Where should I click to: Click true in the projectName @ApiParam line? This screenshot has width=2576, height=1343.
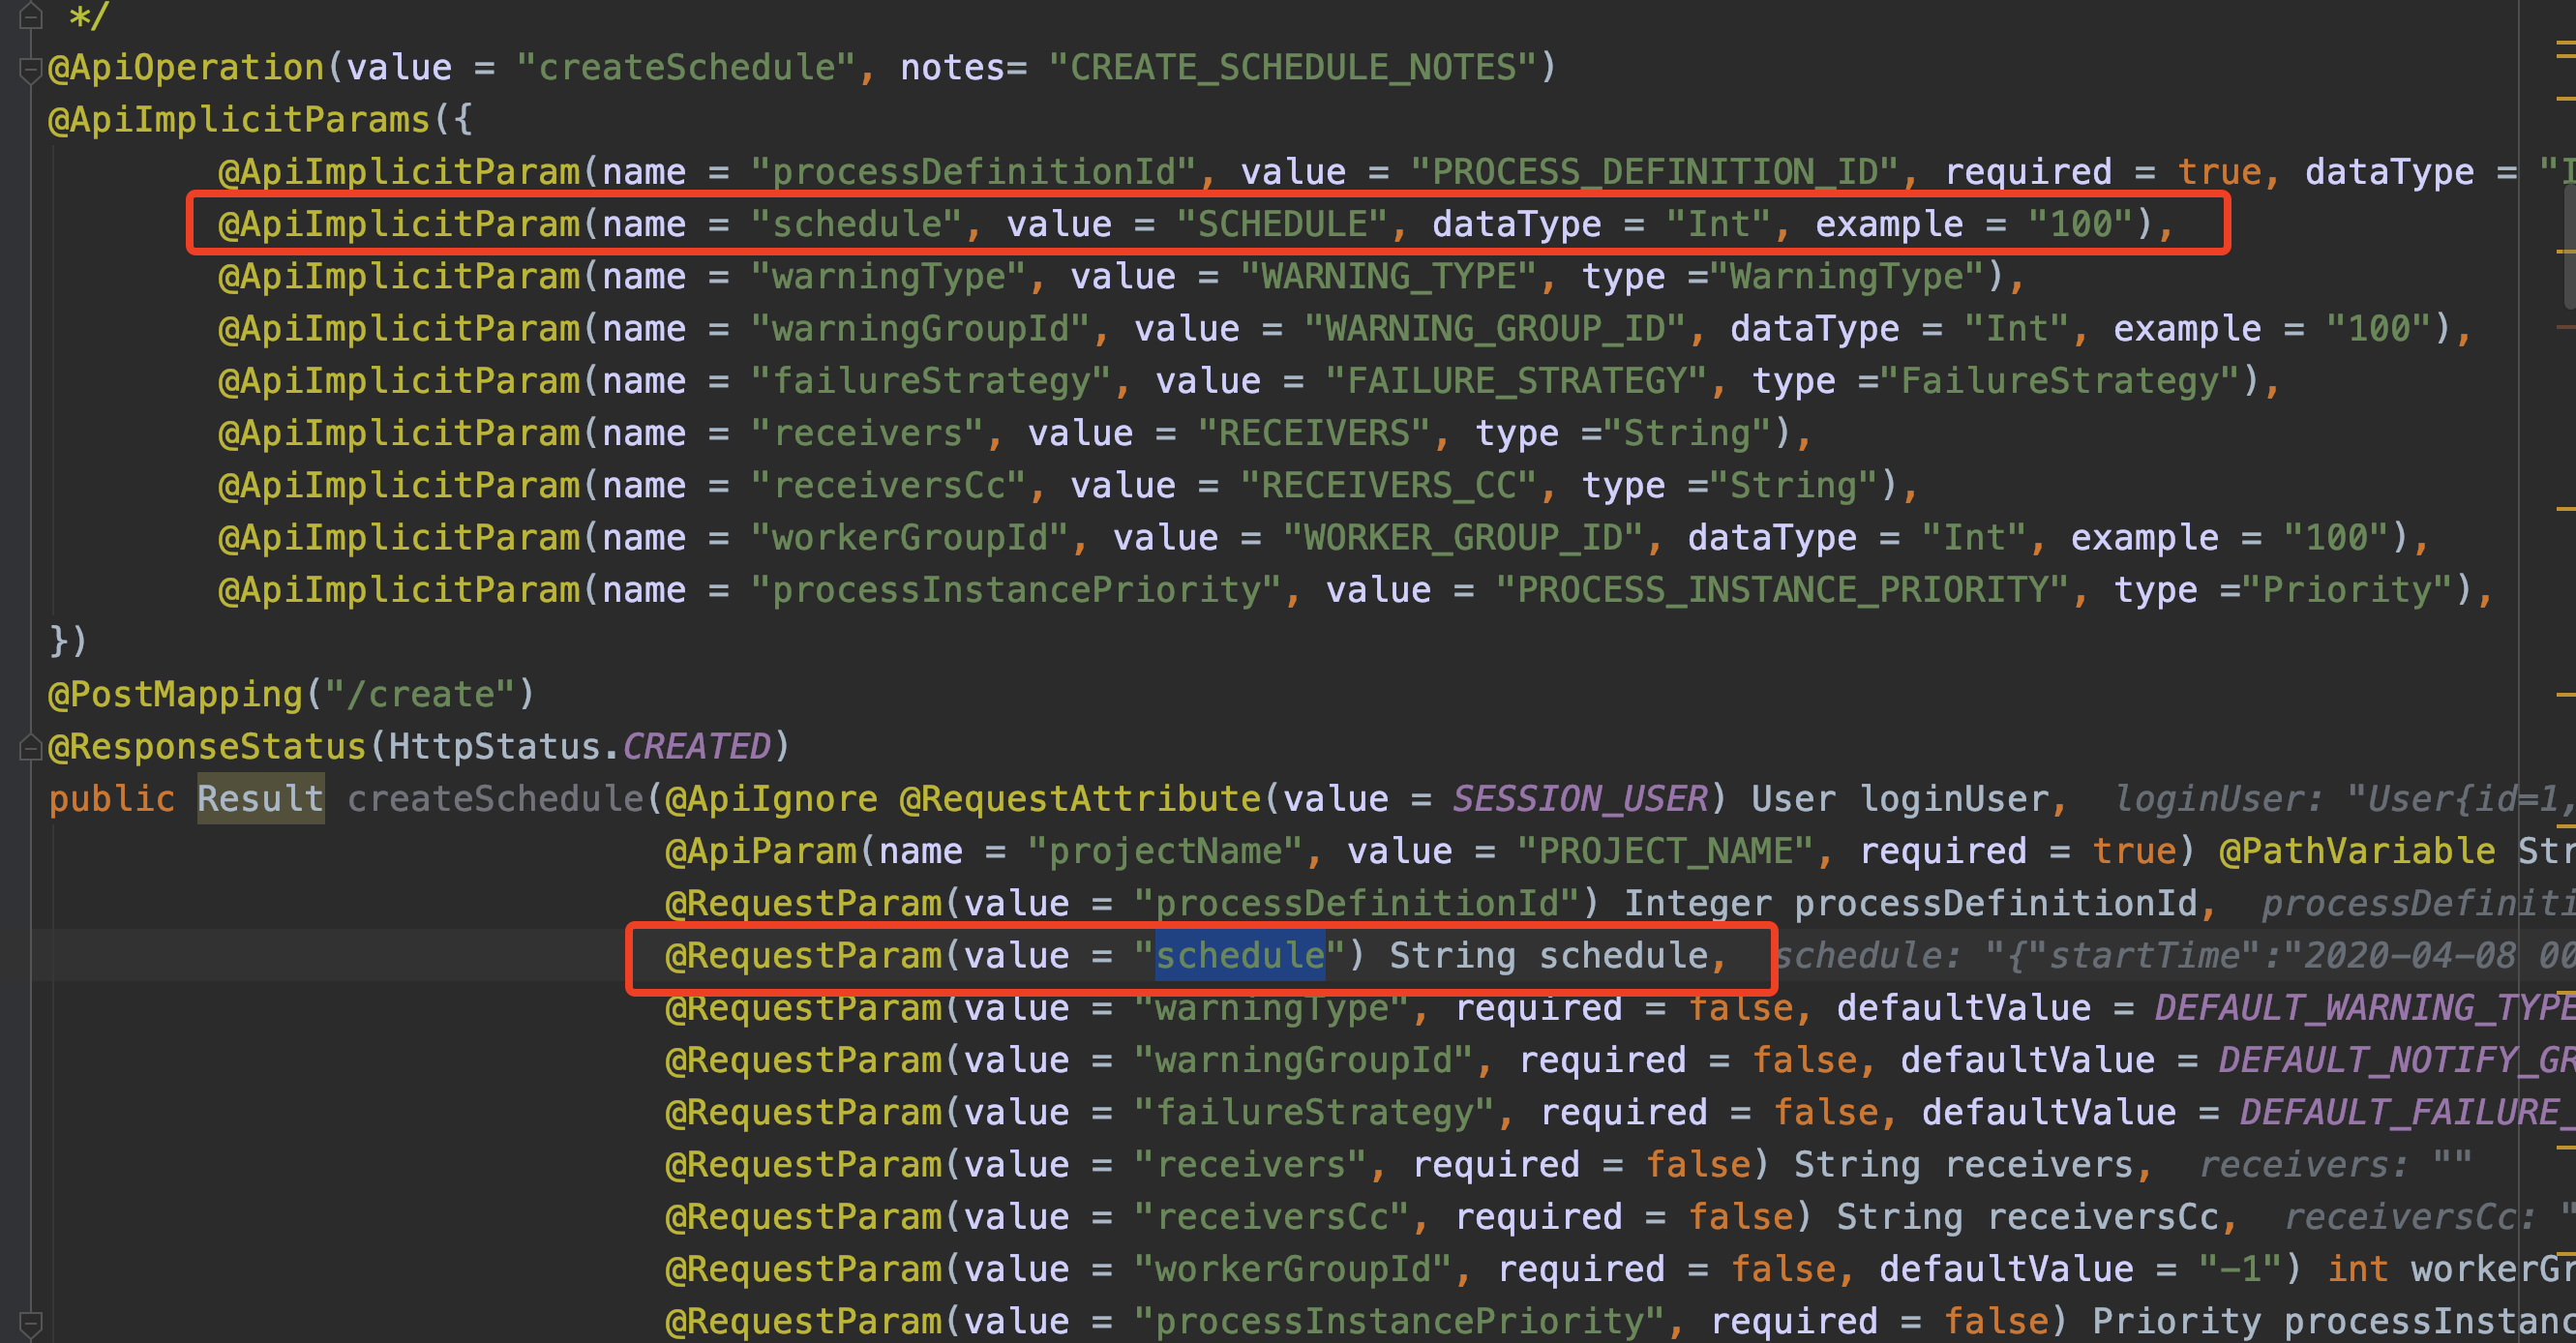(2133, 851)
